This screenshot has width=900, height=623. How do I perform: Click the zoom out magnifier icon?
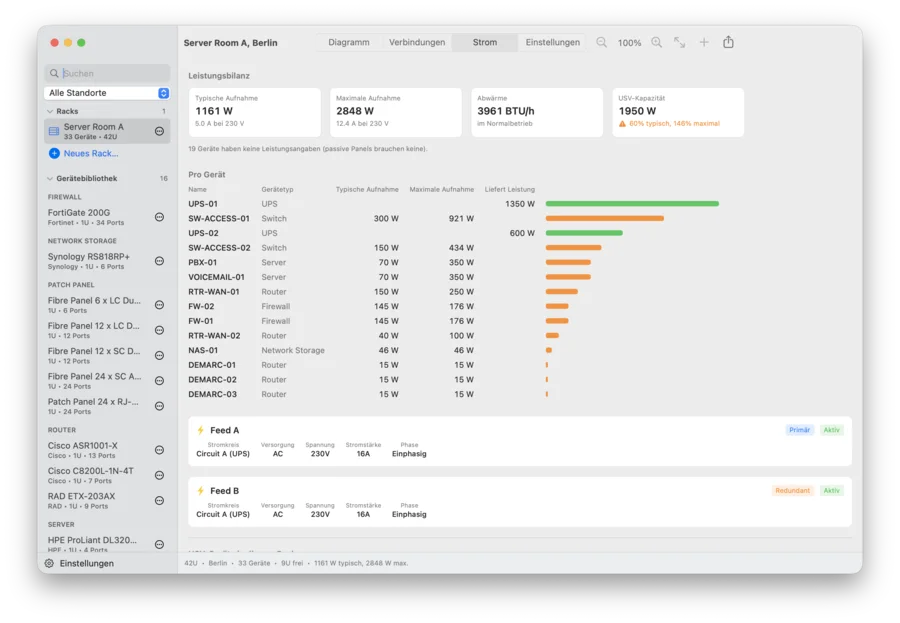(601, 42)
